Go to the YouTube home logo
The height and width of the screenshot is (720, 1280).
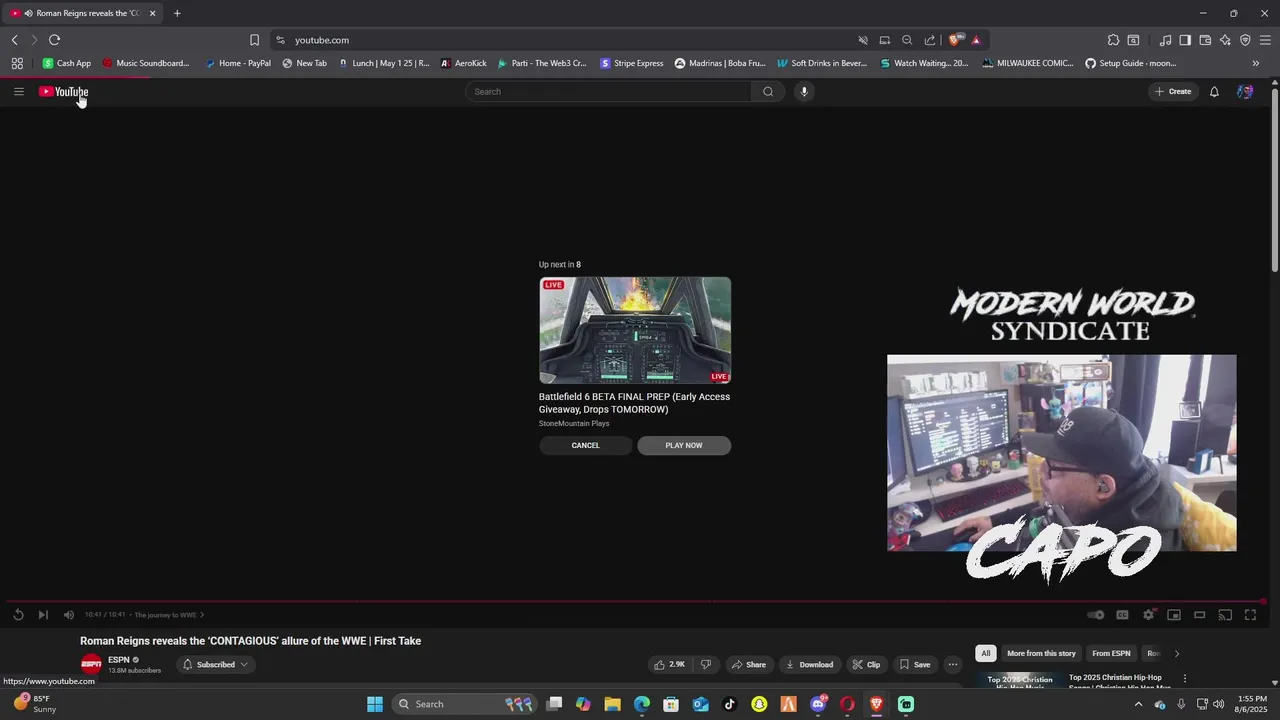coord(64,91)
